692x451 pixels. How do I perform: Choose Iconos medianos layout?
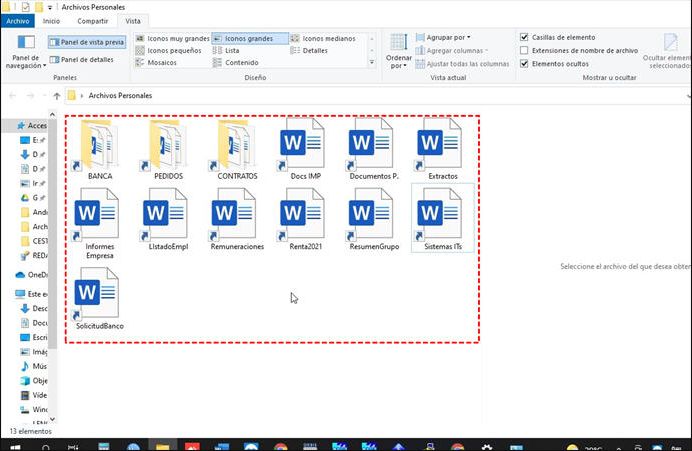pos(323,38)
